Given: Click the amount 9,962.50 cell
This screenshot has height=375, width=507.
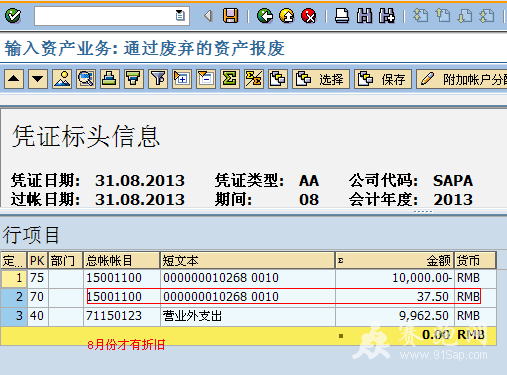Looking at the screenshot, I should coord(395,316).
